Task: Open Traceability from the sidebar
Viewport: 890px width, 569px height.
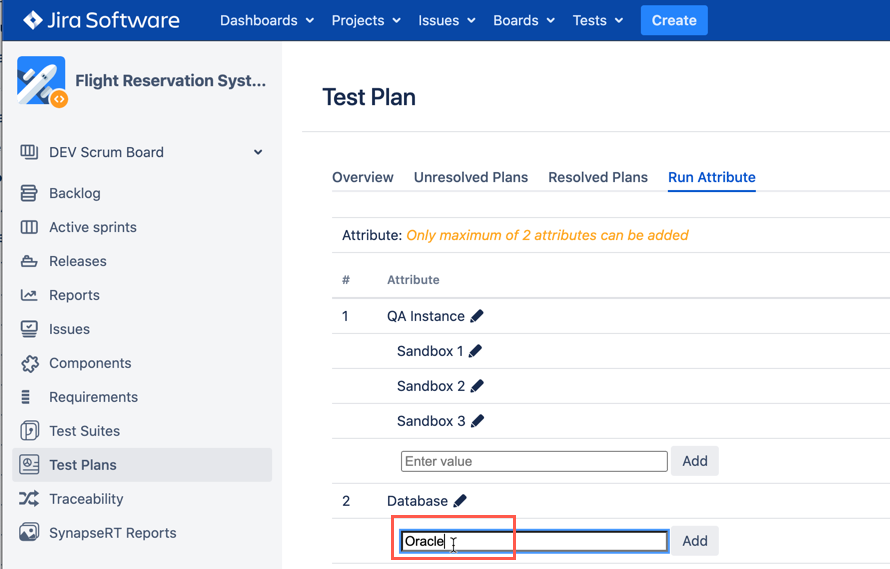Action: 86,499
